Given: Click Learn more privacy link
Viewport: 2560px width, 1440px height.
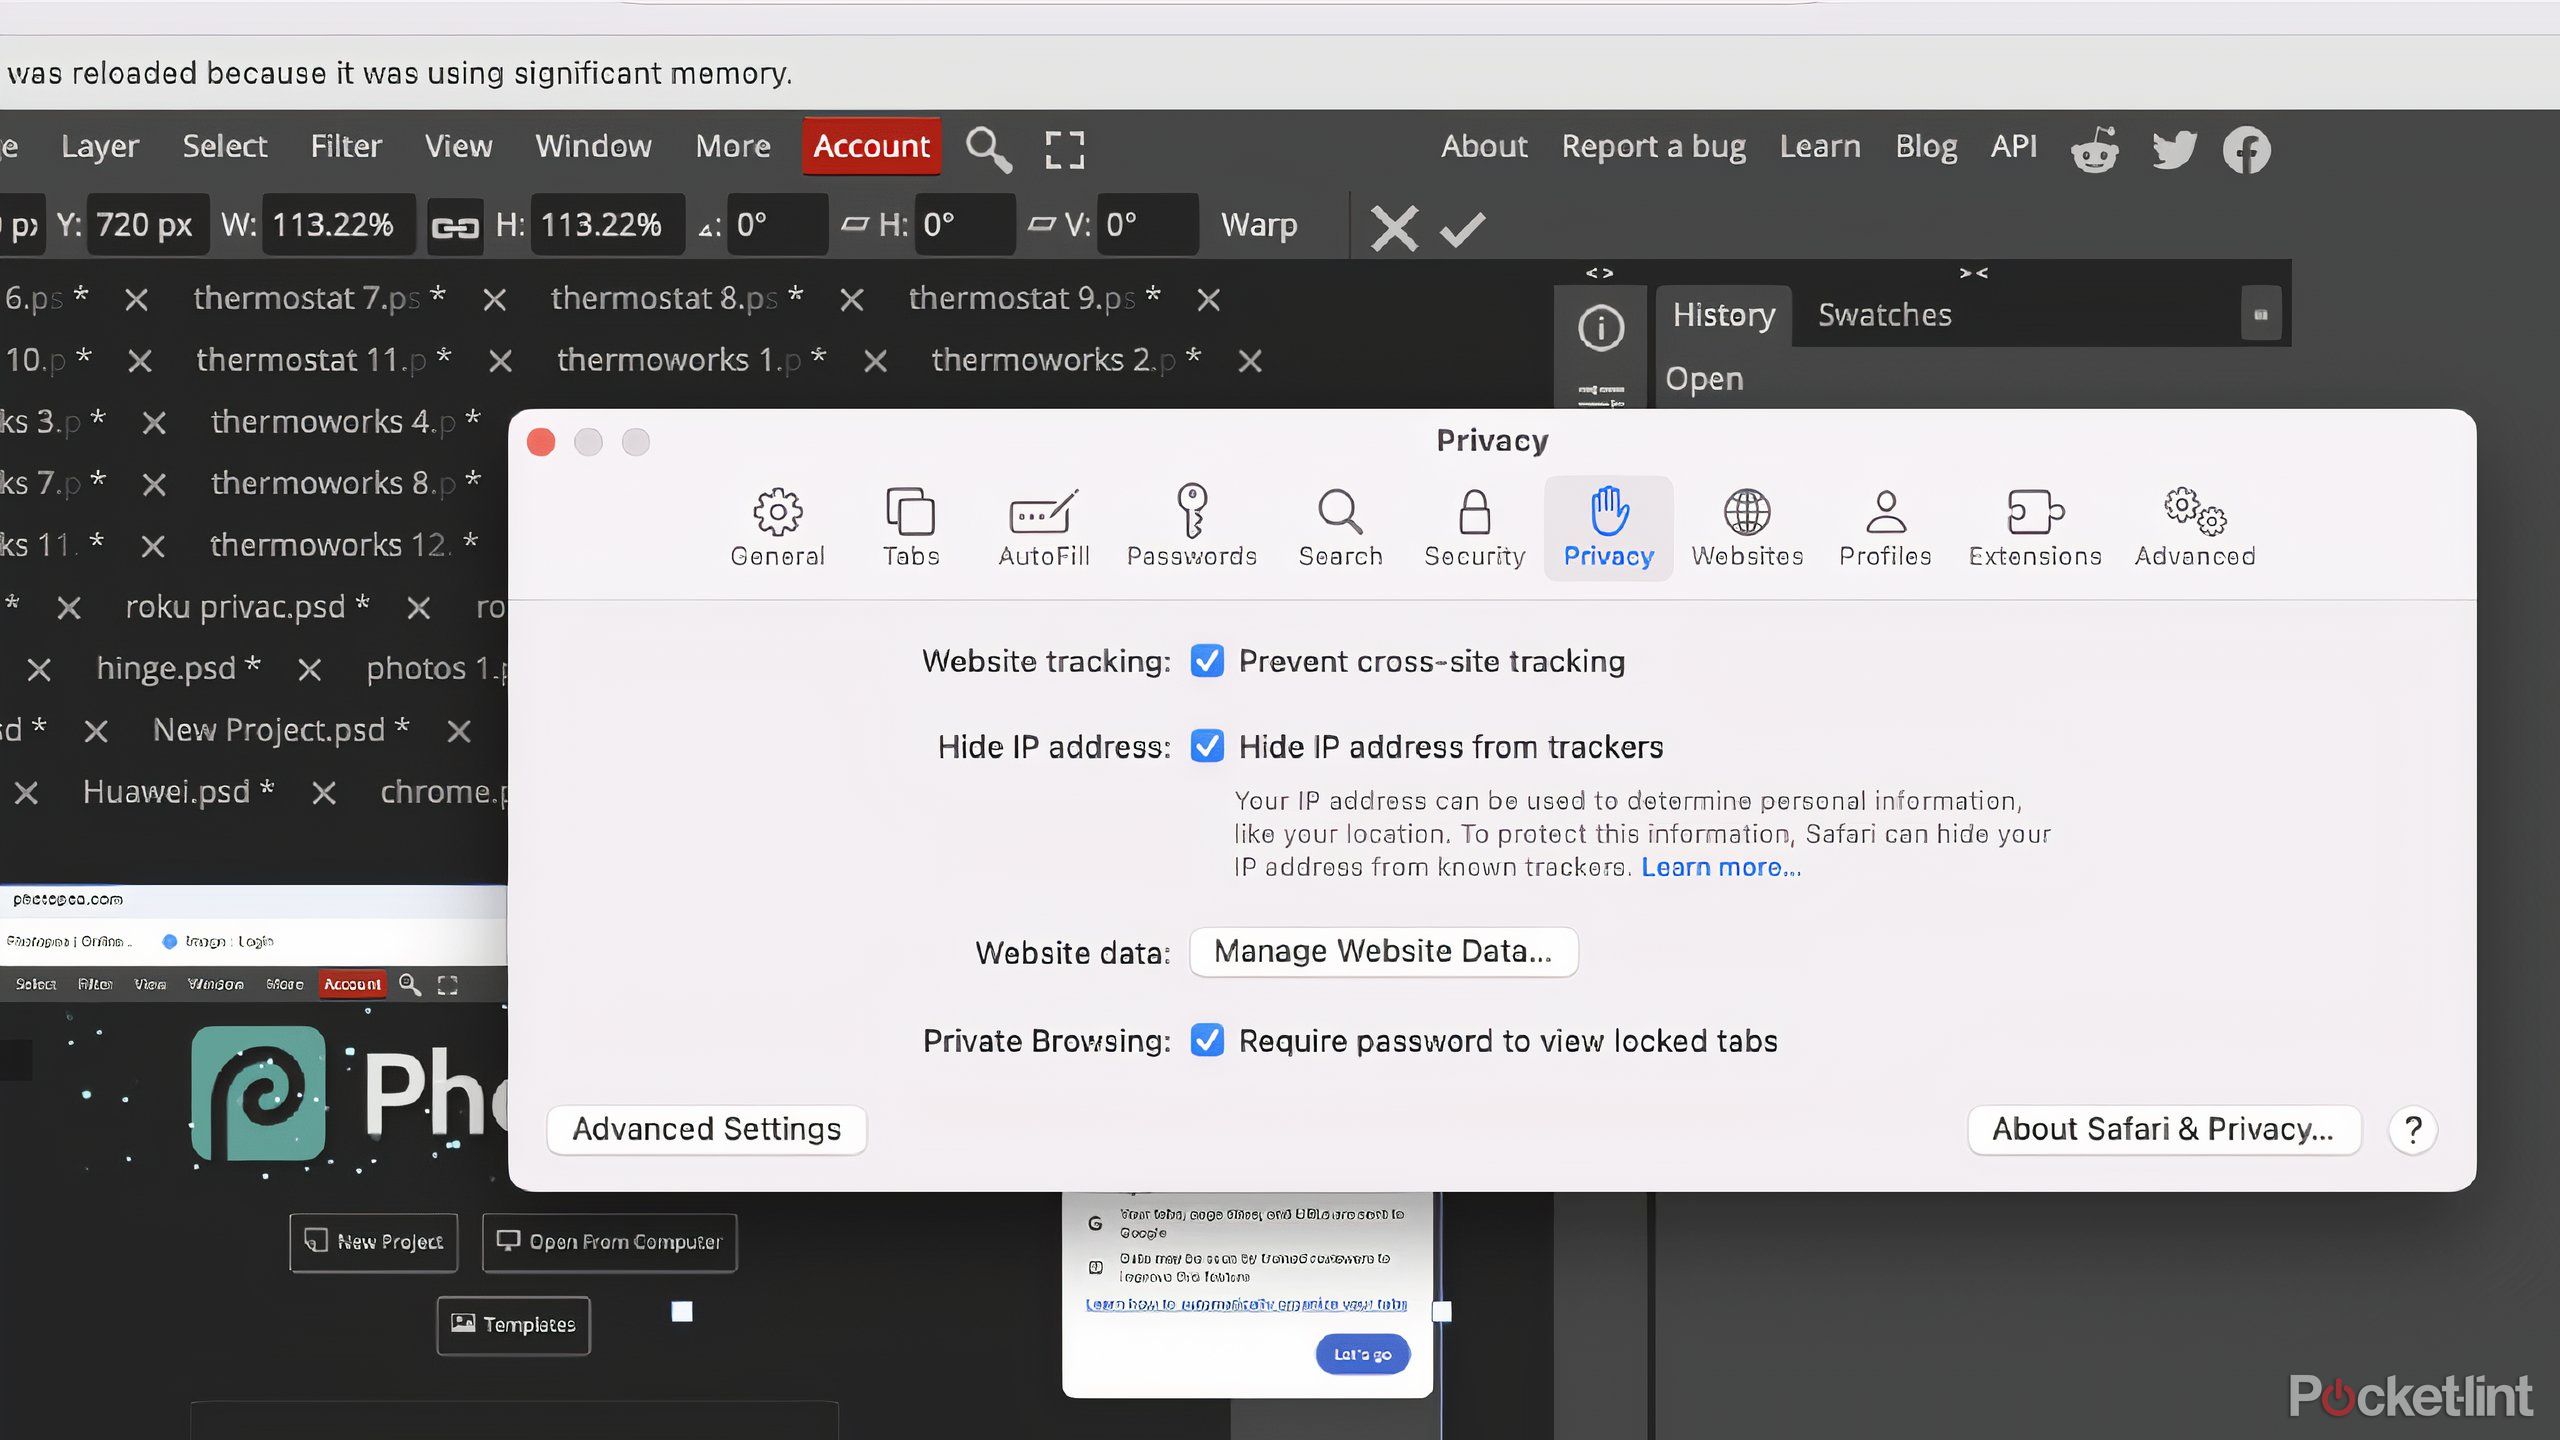Looking at the screenshot, I should coord(1720,867).
